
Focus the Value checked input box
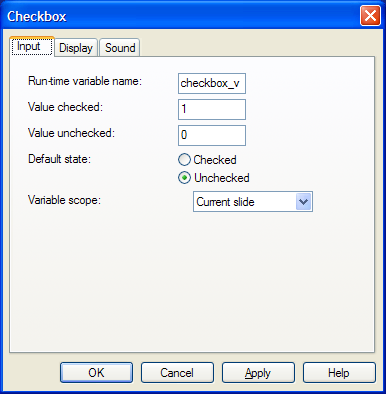(212, 109)
